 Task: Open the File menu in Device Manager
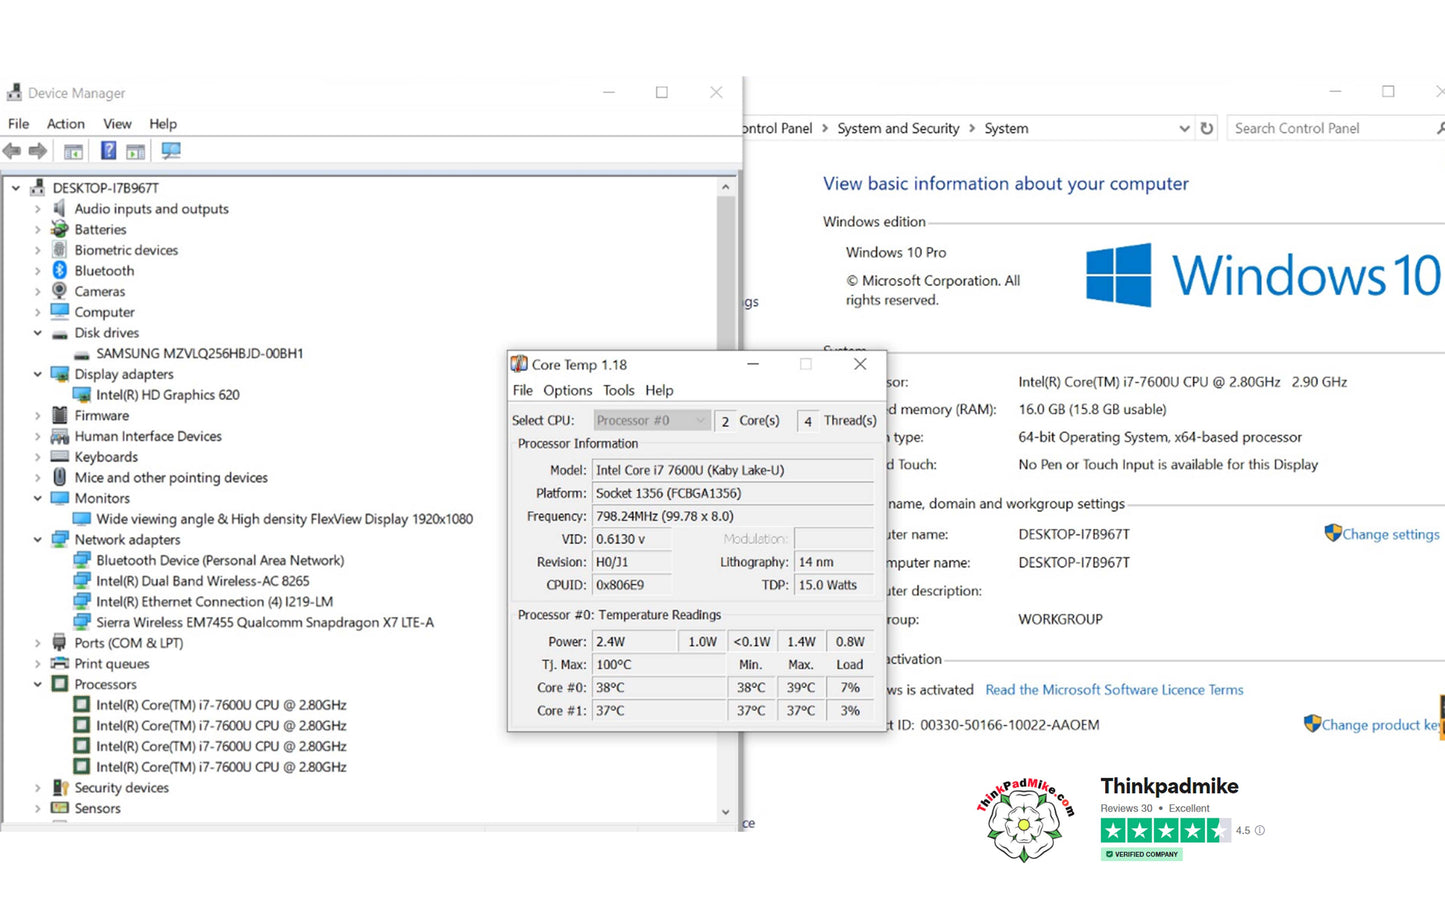[x=19, y=124]
